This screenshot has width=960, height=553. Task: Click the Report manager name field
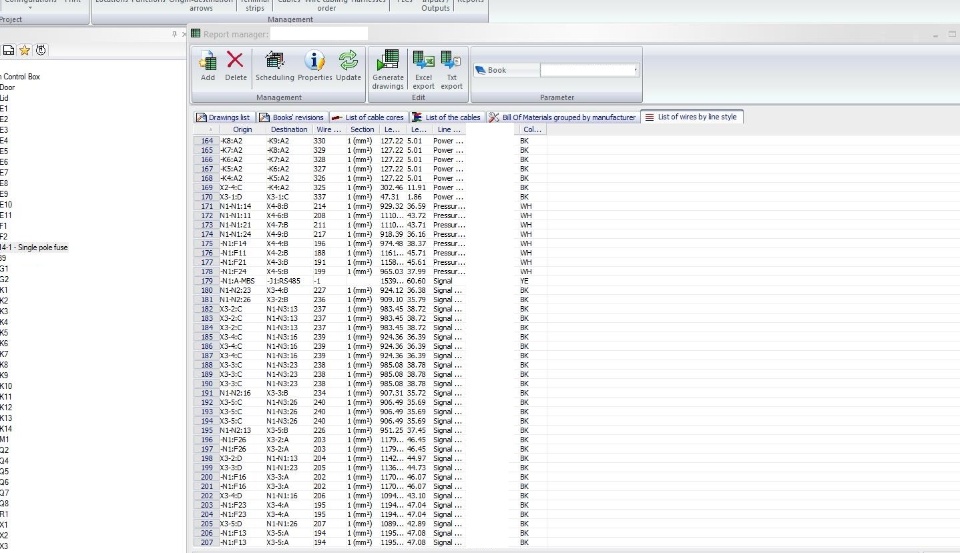(x=319, y=34)
